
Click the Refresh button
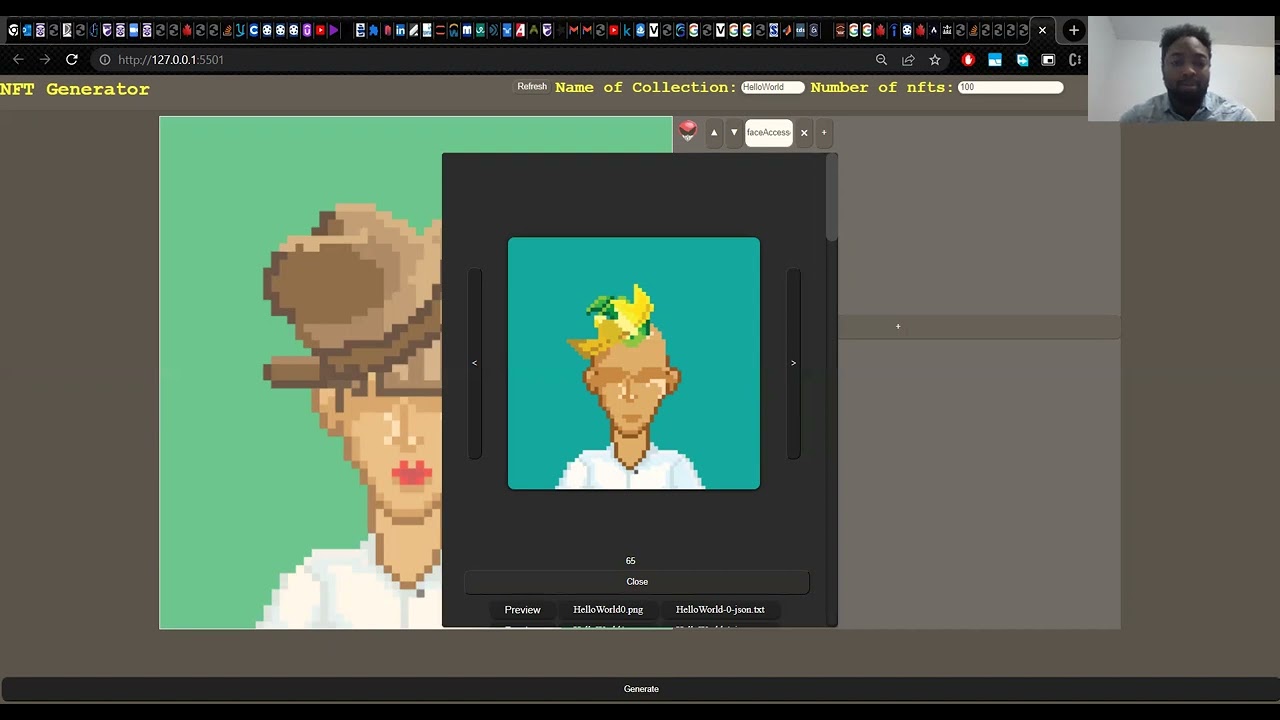click(x=532, y=87)
